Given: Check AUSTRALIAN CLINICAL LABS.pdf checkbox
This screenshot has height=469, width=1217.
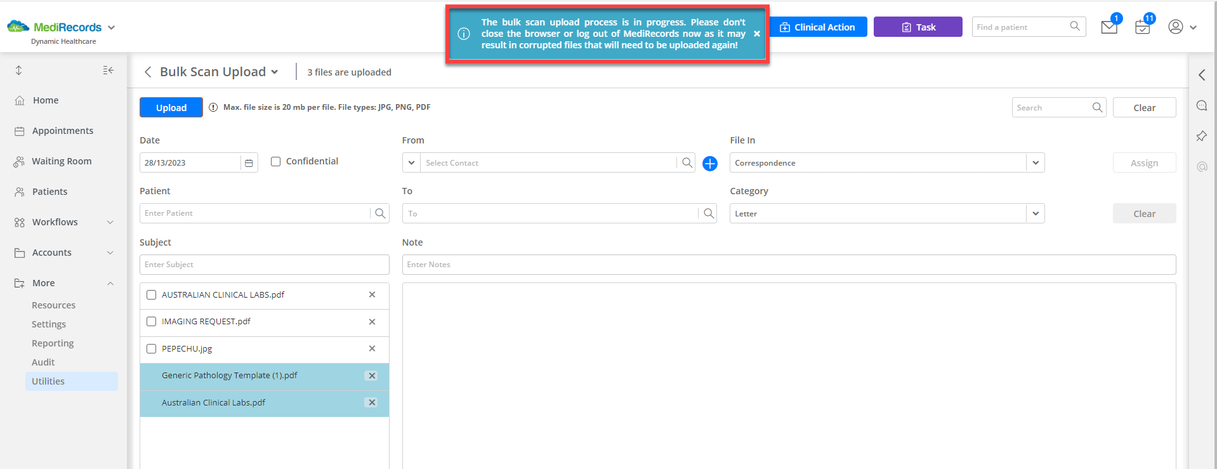Looking at the screenshot, I should 152,295.
